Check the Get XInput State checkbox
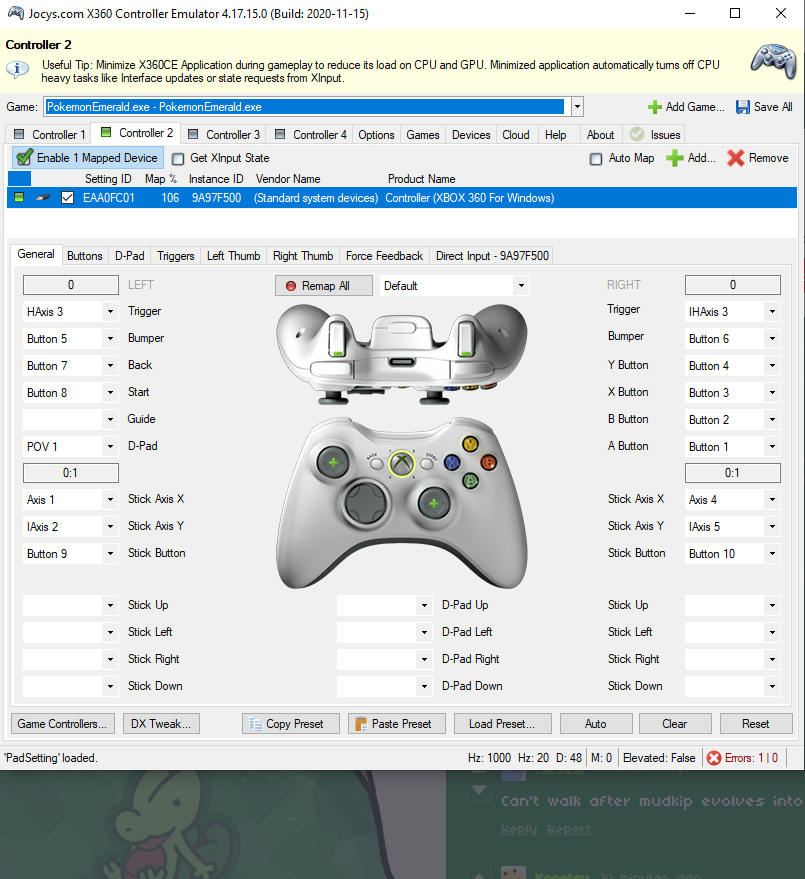The width and height of the screenshot is (805, 879). (178, 159)
